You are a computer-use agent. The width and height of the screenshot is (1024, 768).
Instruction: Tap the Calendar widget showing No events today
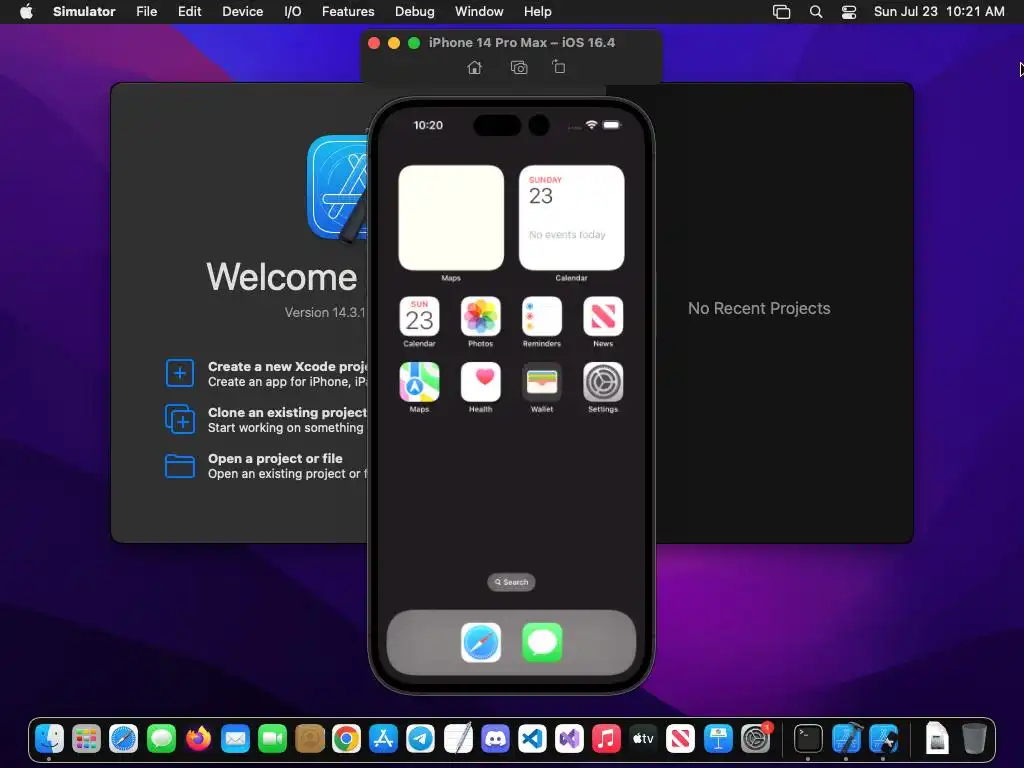tap(571, 217)
